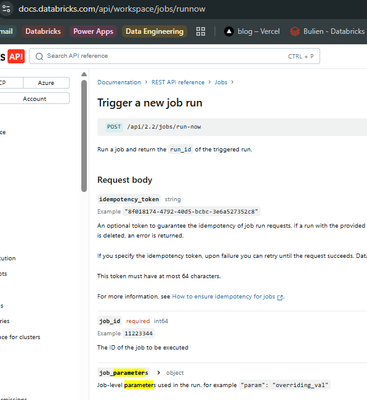Click the /api/2.2/jobs/run-now endpoint path

click(164, 127)
